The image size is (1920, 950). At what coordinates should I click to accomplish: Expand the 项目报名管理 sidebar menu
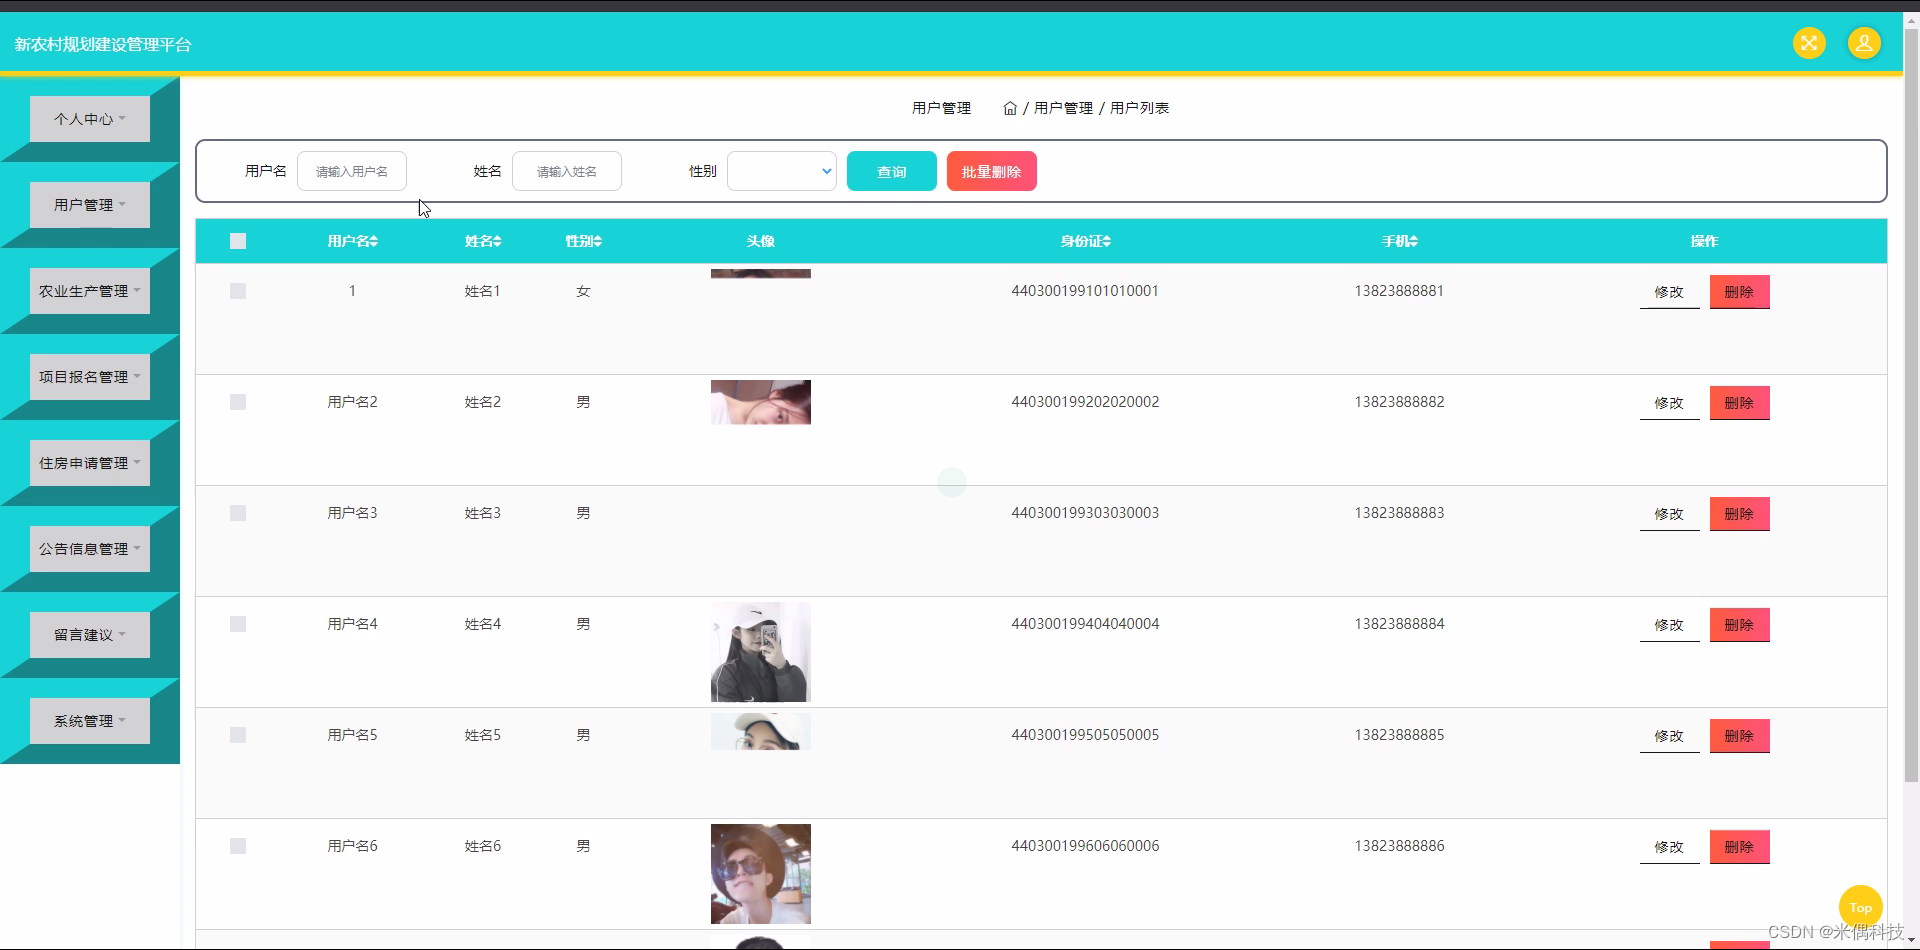pos(90,377)
